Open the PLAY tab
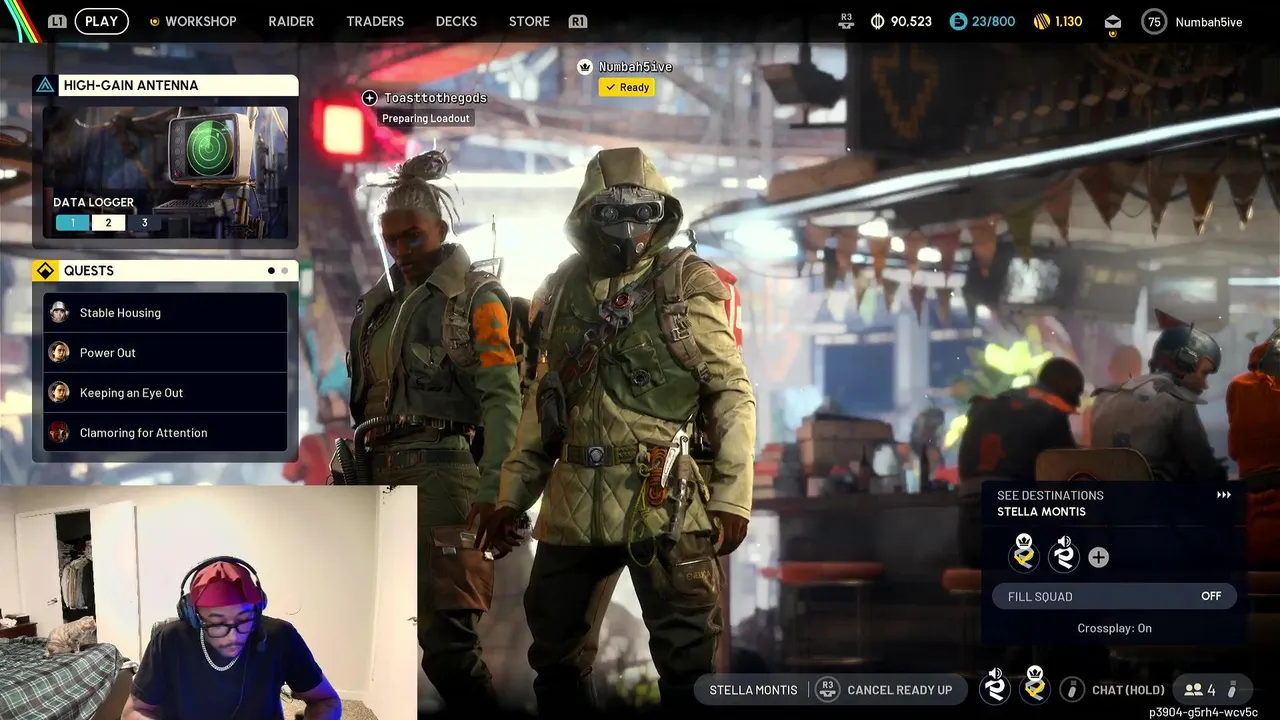 tap(101, 21)
